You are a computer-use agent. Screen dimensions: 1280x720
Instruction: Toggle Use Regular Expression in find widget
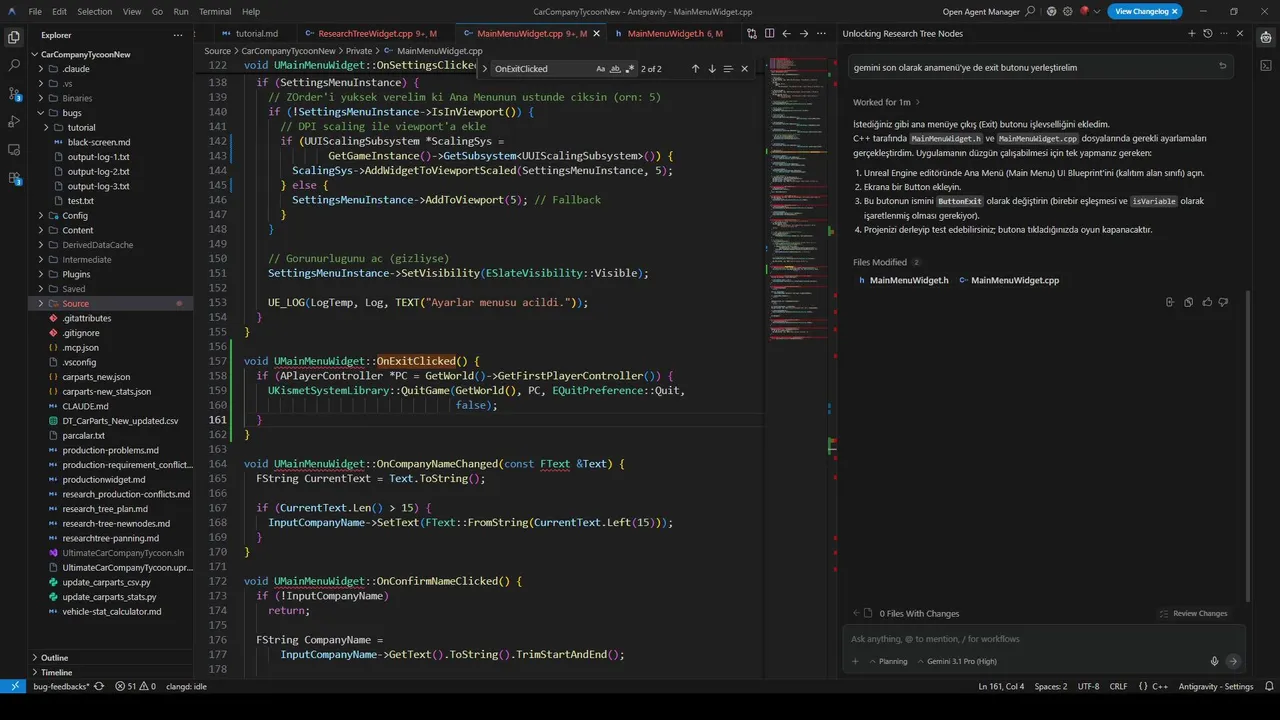(x=630, y=69)
